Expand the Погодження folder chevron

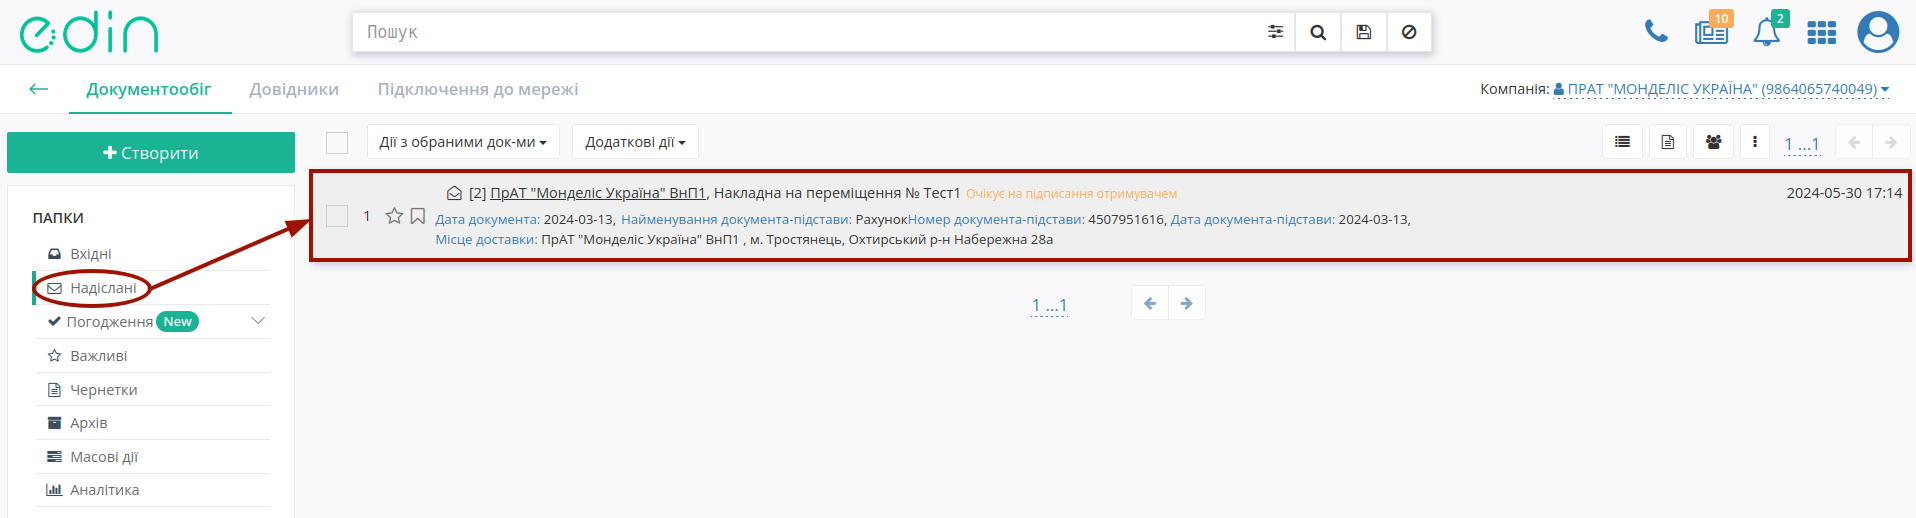tap(258, 321)
